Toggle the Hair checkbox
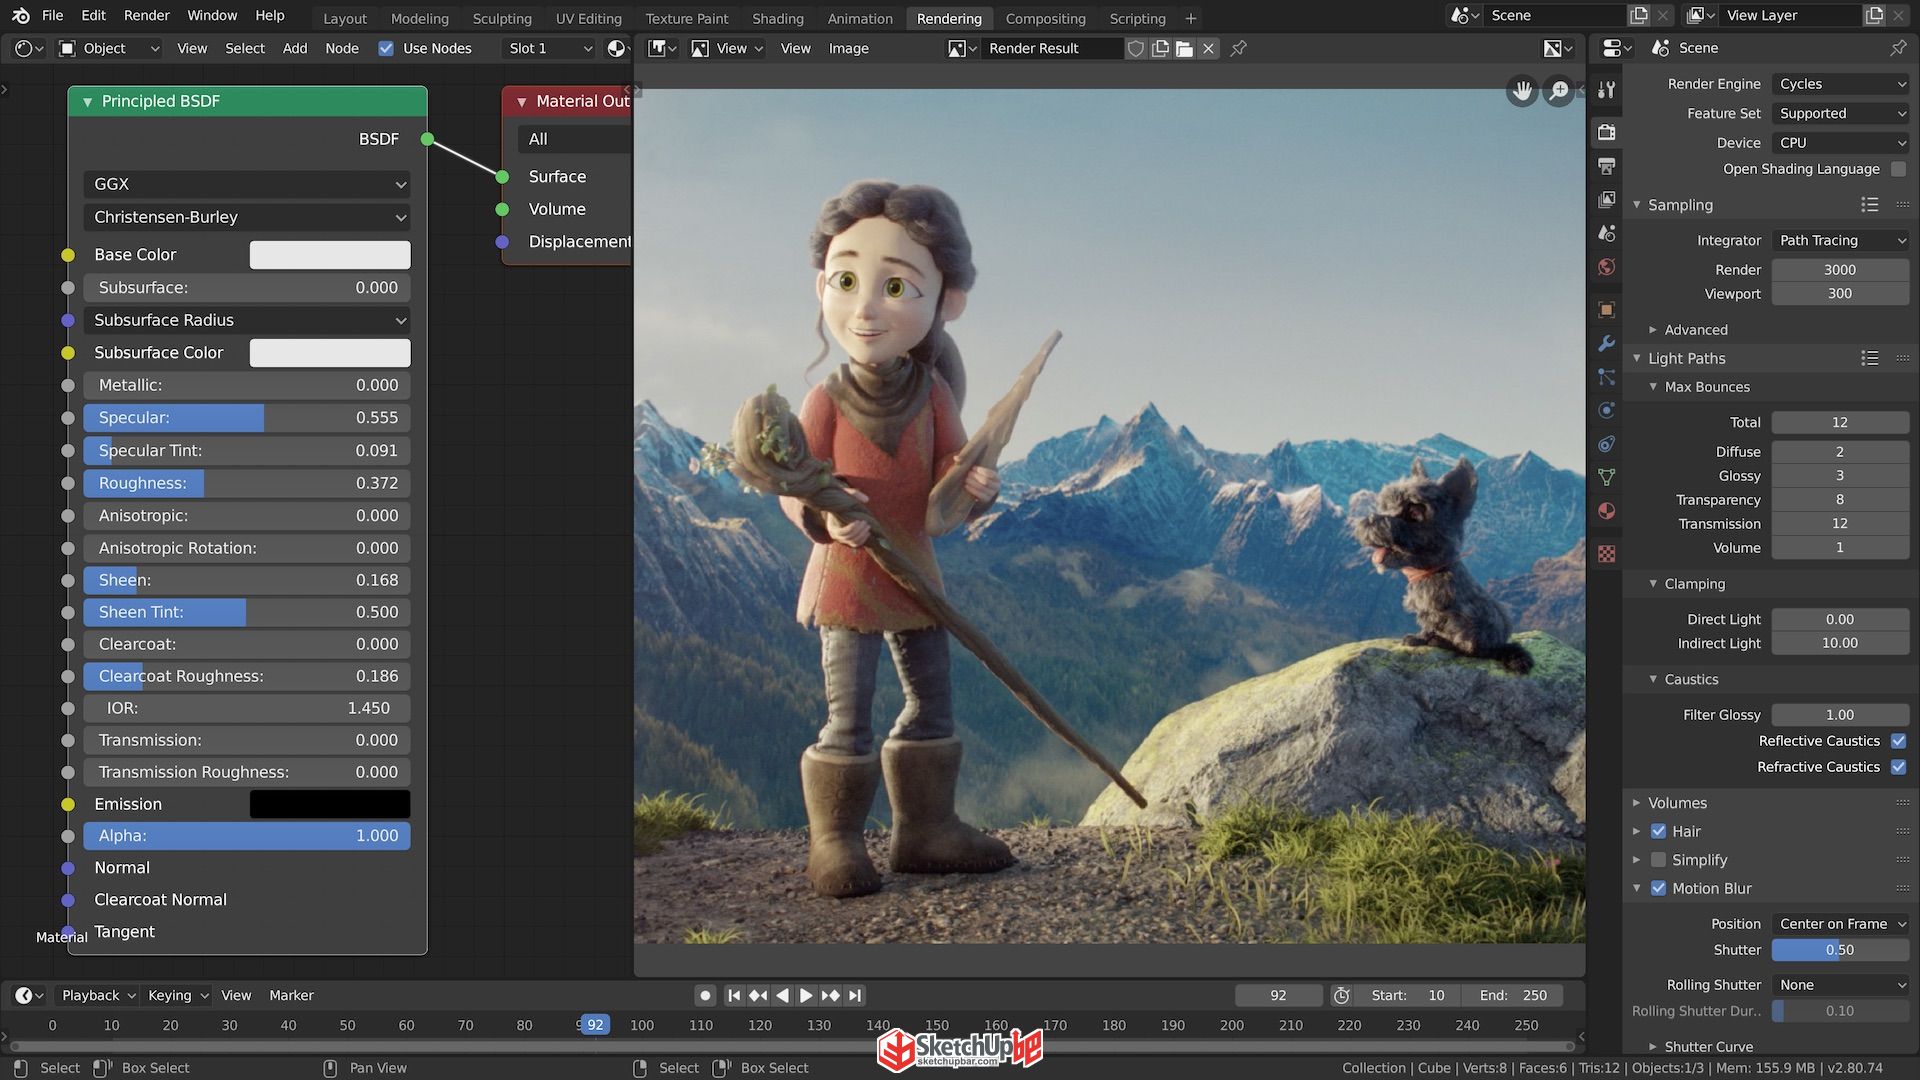 pos(1658,831)
